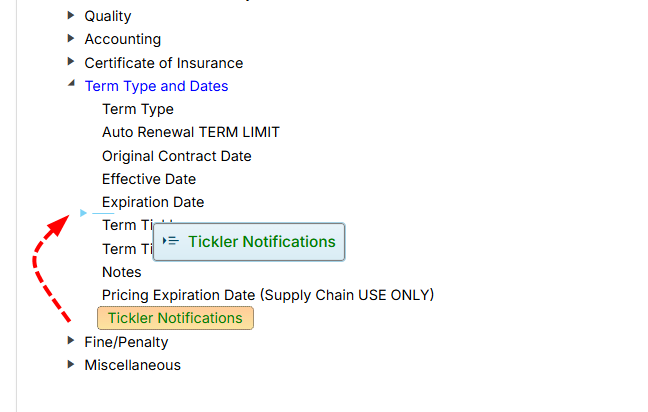Open the Notes item under Term dates
Screen dimensions: 648x412
[x=121, y=272]
